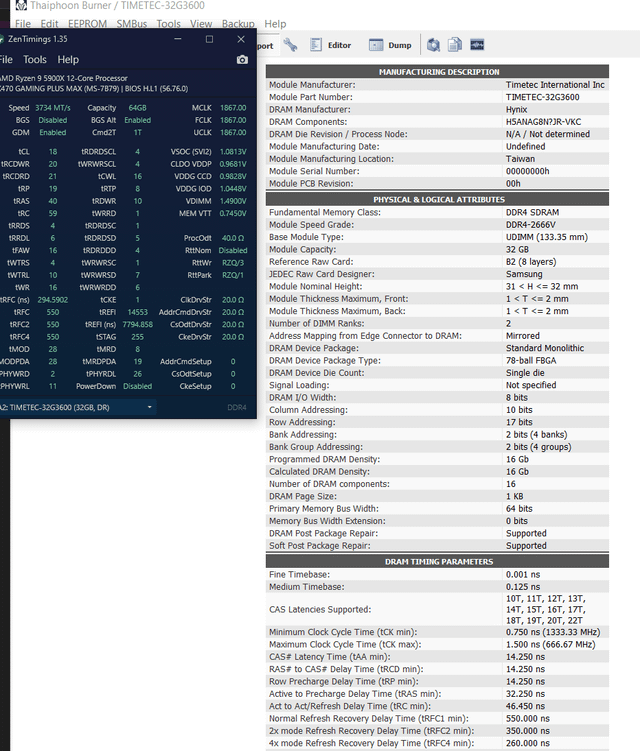This screenshot has width=640, height=751.
Task: Click Module Manufacturer value Timetec International Inc
Action: click(x=555, y=85)
